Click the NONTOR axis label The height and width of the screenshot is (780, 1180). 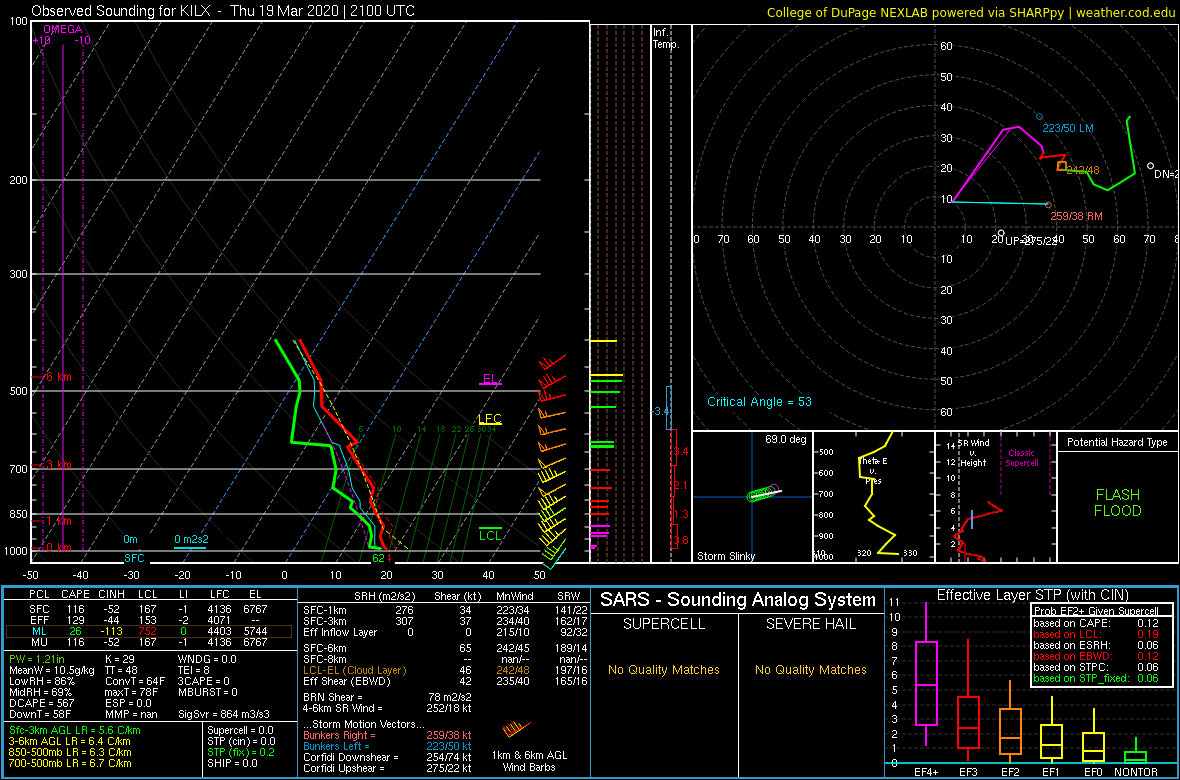click(1136, 772)
